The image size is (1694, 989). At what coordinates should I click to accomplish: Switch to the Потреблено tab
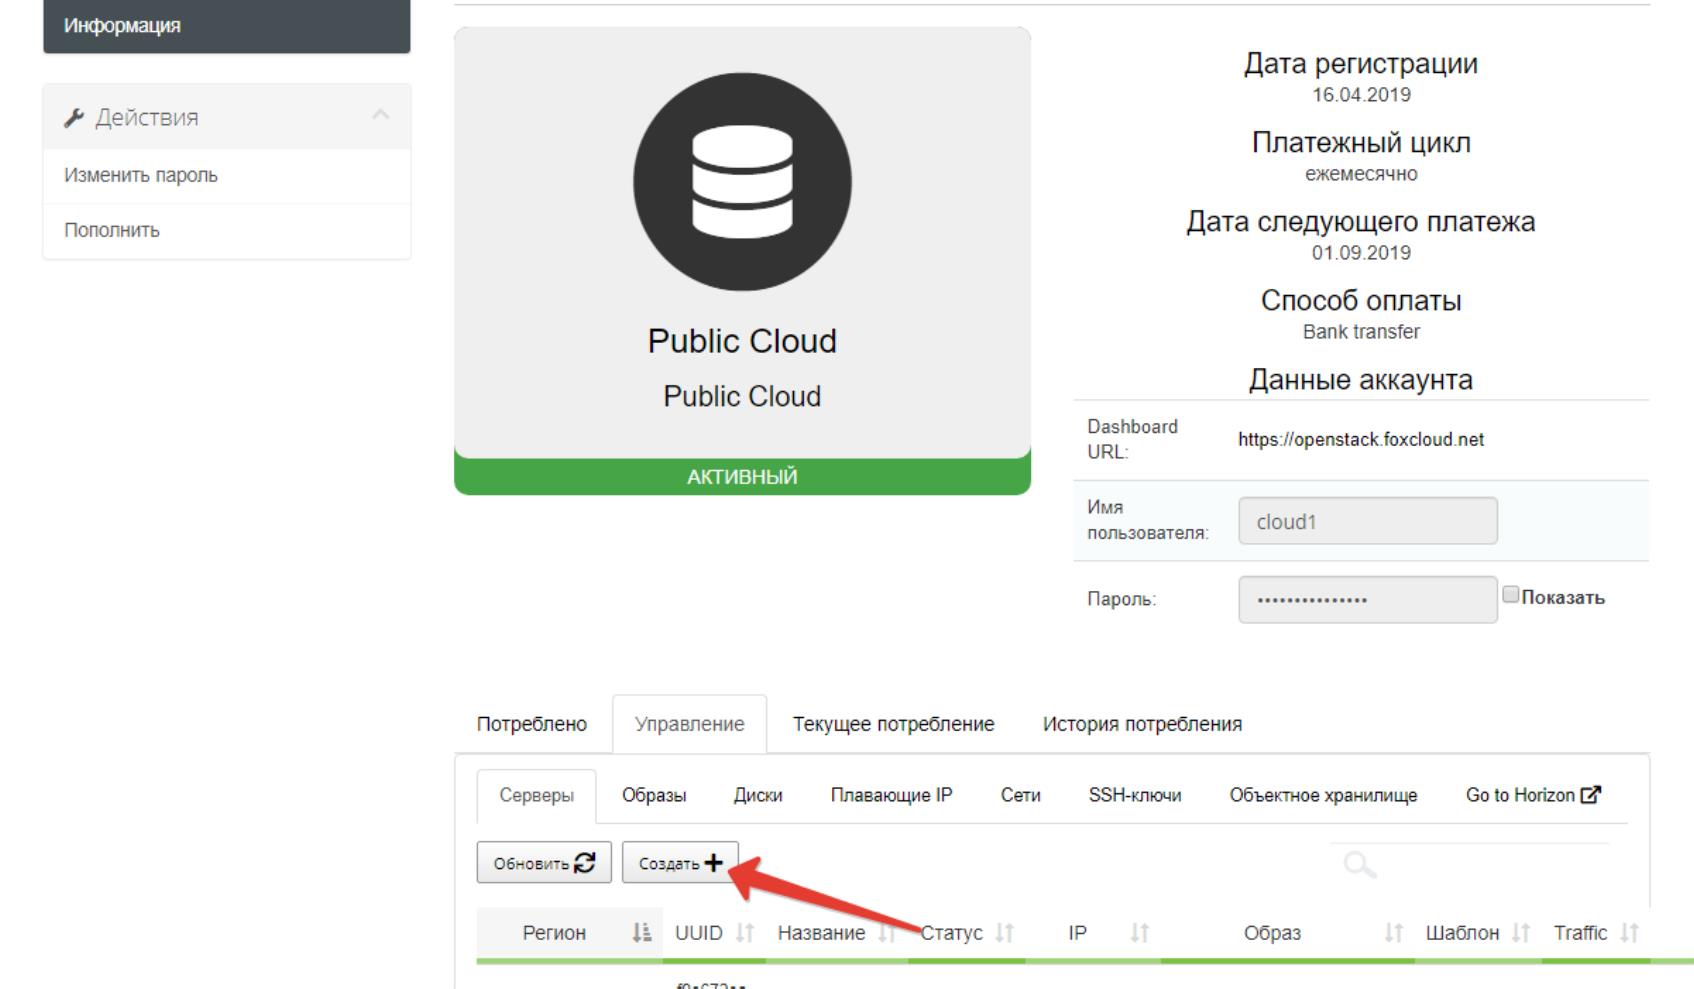pyautogui.click(x=532, y=724)
